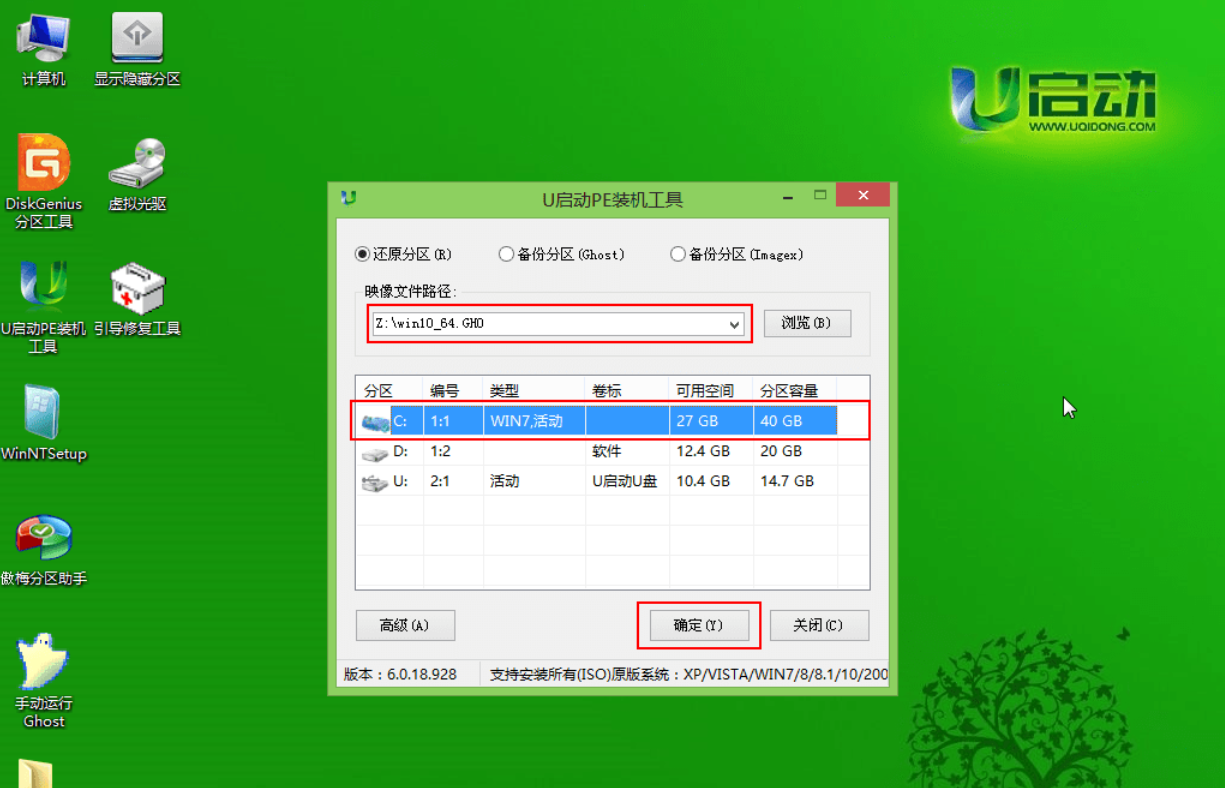
Task: Select the 还原分区(R) radio button
Action: pyautogui.click(x=363, y=255)
